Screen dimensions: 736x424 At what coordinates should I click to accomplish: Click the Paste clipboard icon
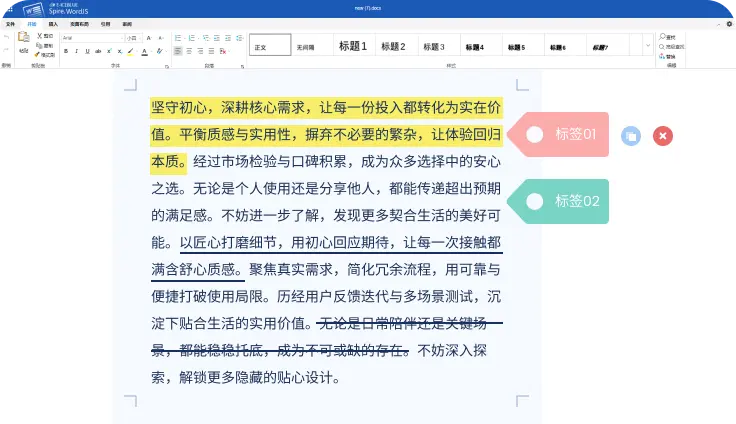click(x=23, y=37)
